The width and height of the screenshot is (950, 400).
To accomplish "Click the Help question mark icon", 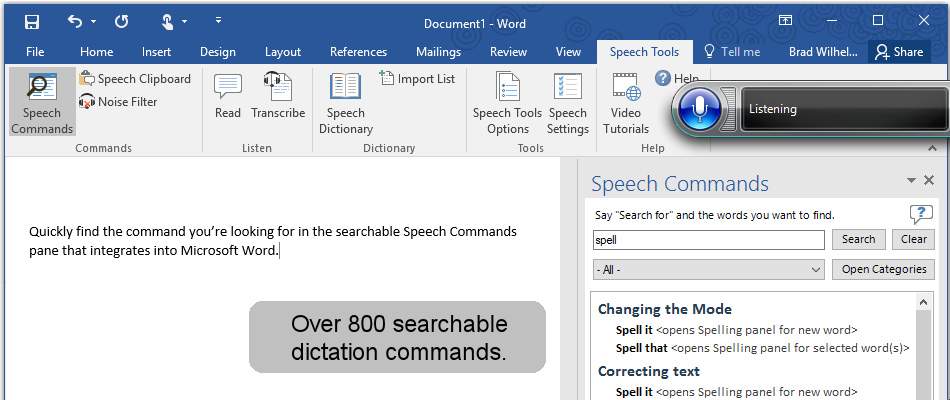I will tap(663, 78).
